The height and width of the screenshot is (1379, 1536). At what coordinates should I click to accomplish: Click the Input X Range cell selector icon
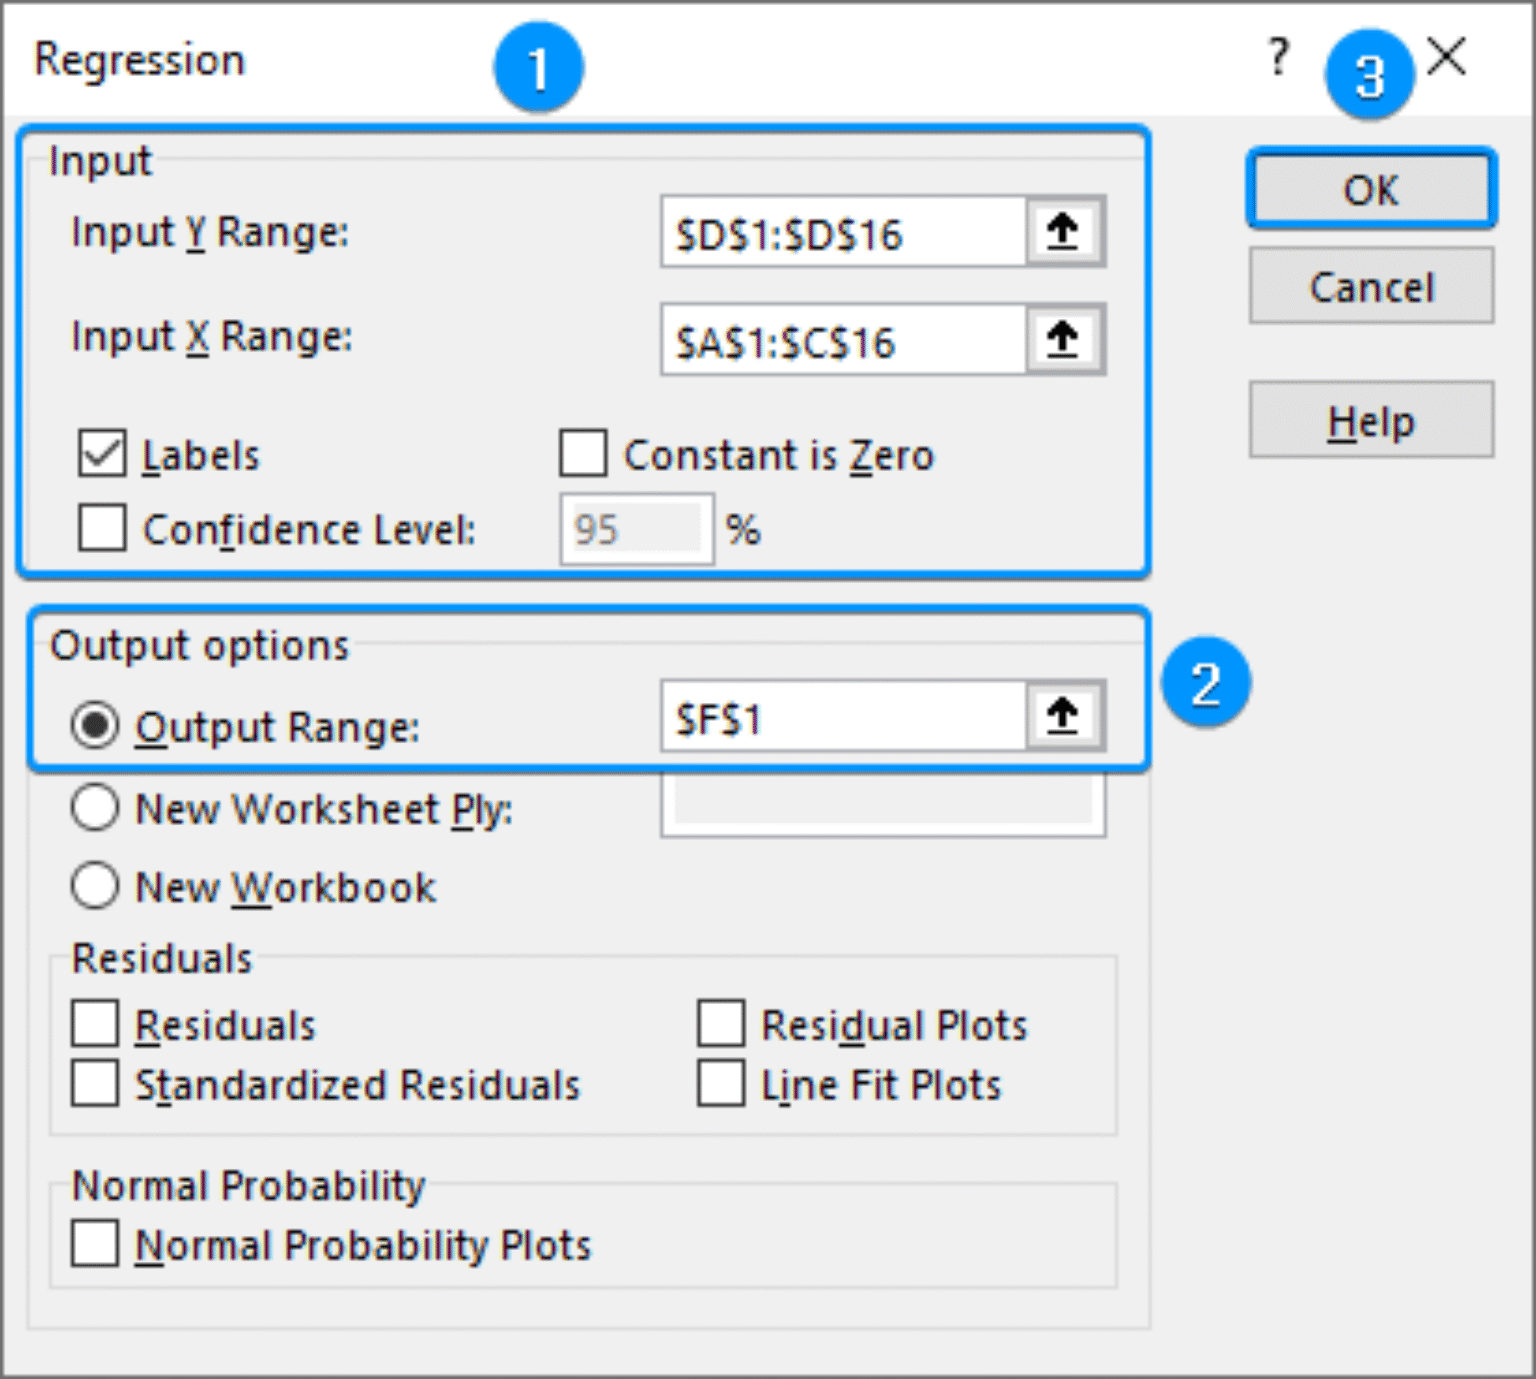[1064, 339]
